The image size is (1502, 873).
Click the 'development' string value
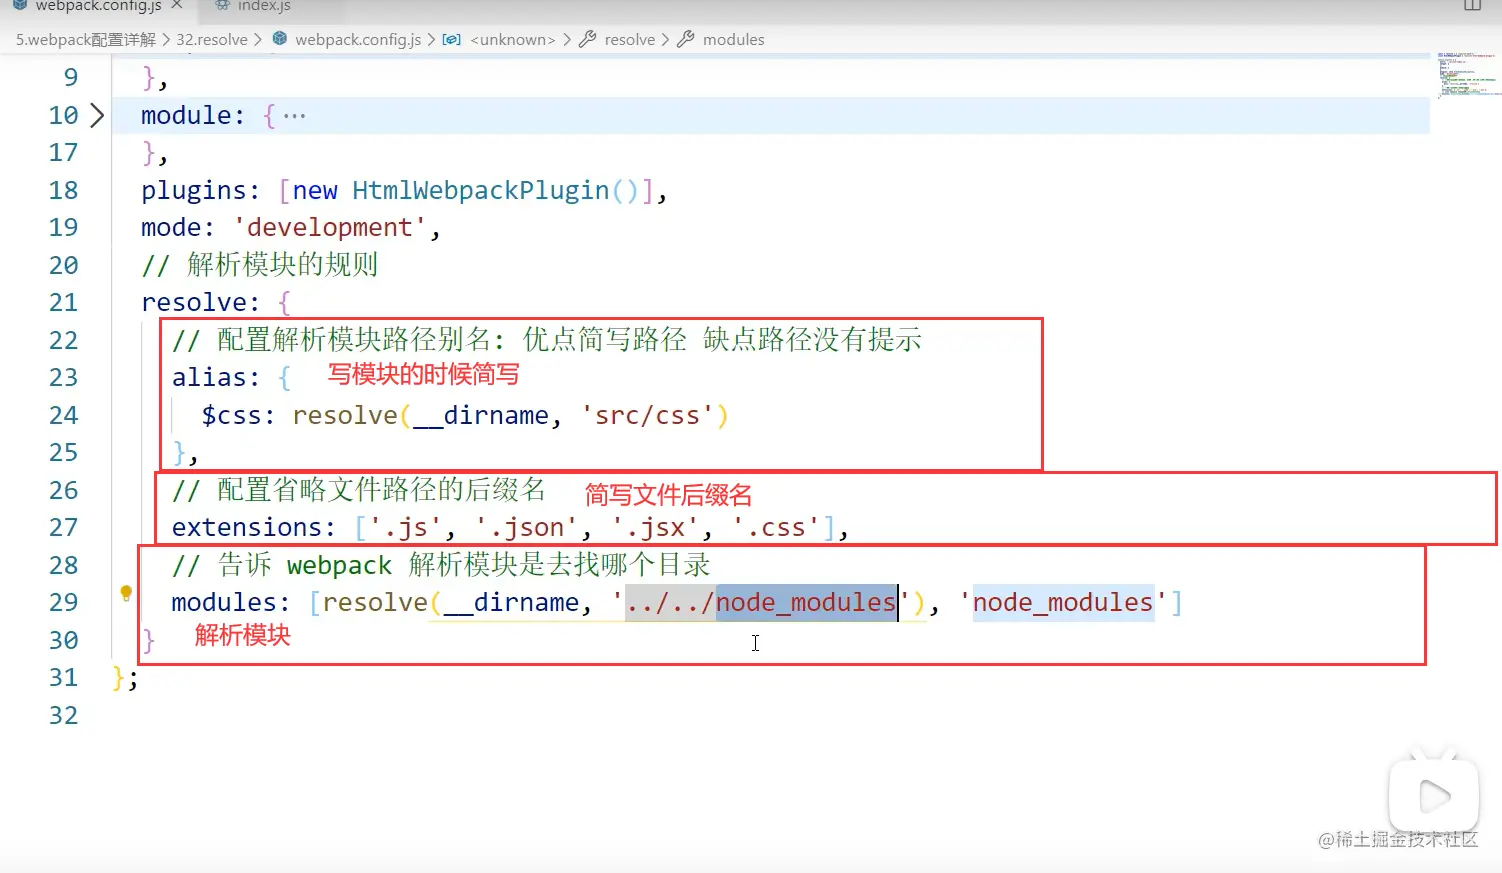[330, 228]
